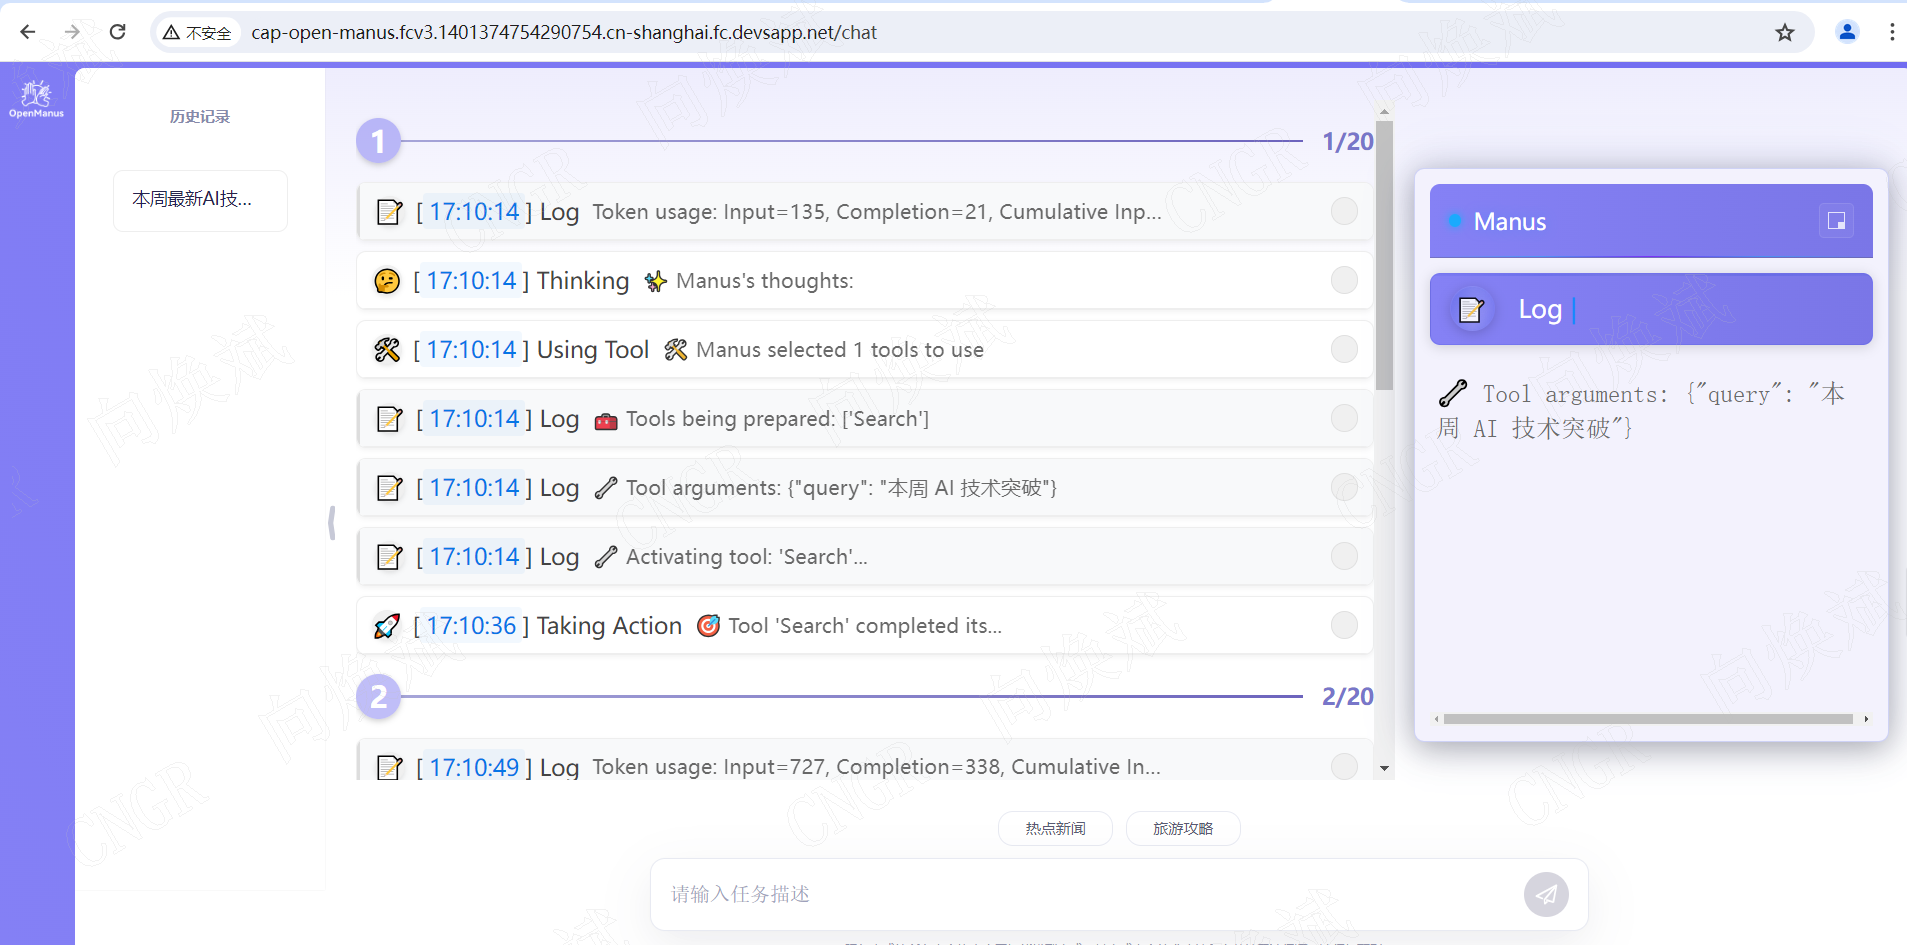Click tools icon before Manus selected 1 tools
The image size is (1907, 945).
(675, 350)
